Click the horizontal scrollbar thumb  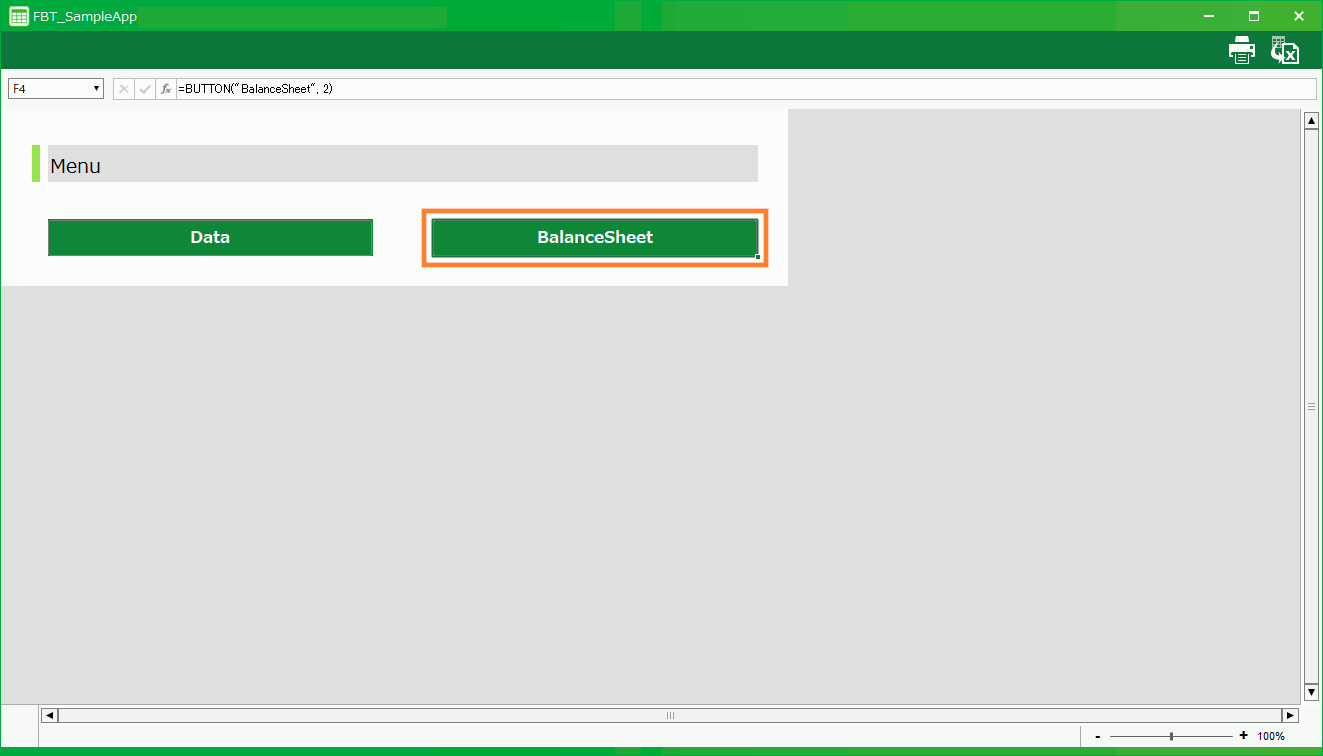(670, 715)
